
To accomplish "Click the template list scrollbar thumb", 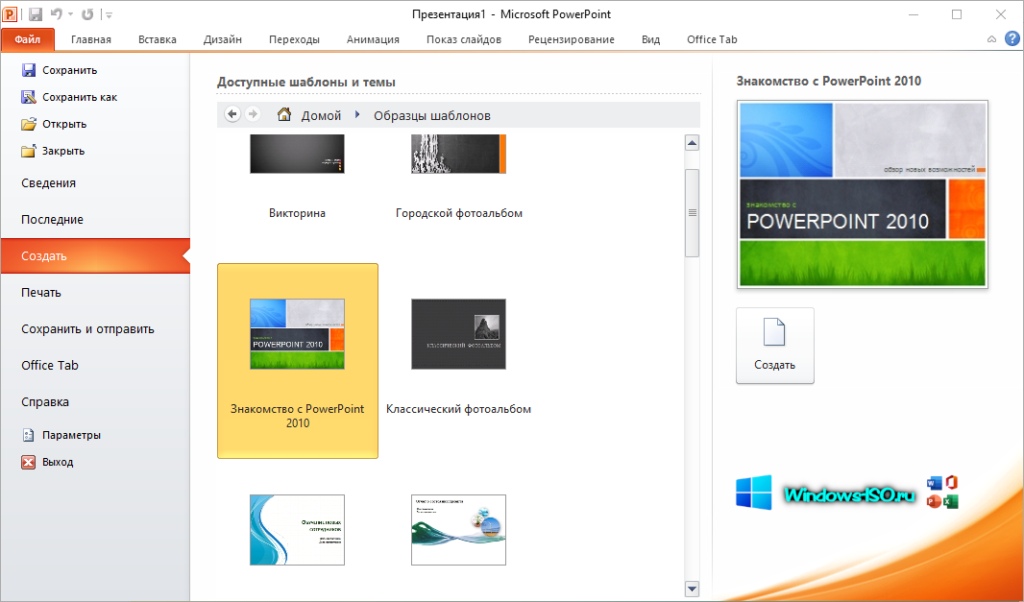I will click(x=692, y=213).
